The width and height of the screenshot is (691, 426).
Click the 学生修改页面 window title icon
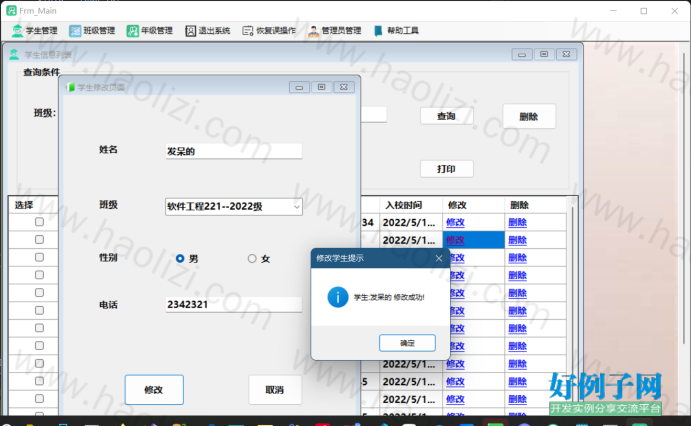[x=71, y=87]
